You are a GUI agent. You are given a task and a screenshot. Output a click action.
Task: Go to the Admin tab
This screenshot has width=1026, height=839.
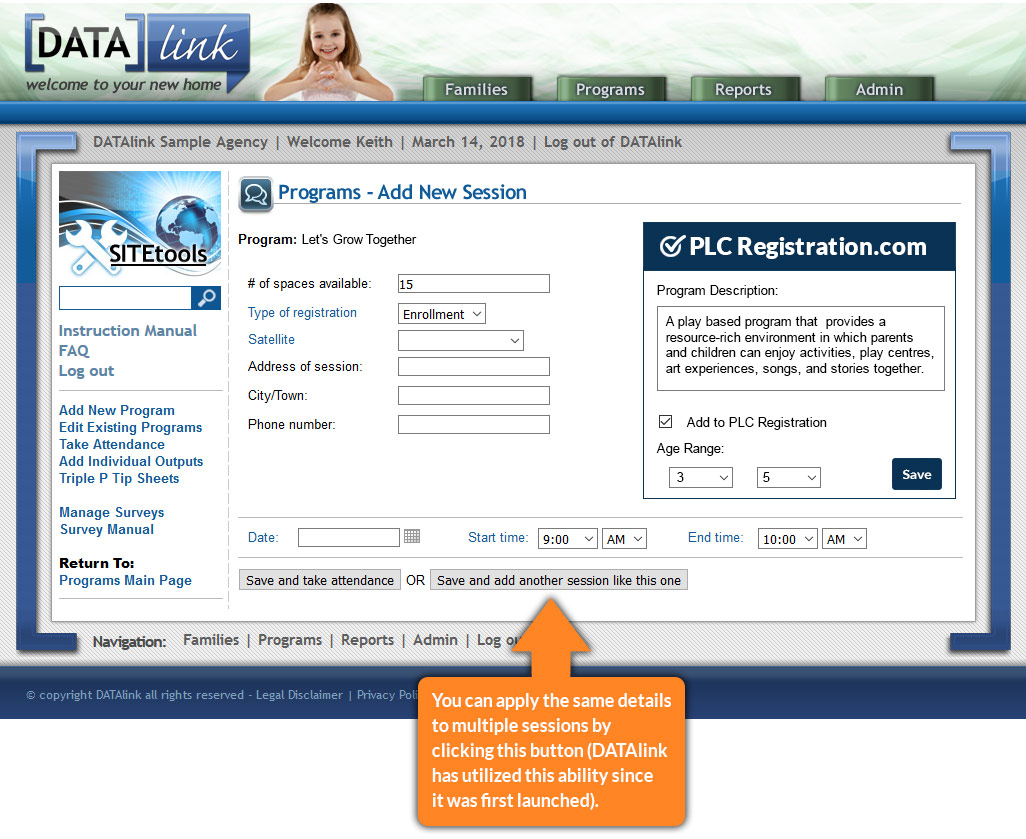pos(879,89)
